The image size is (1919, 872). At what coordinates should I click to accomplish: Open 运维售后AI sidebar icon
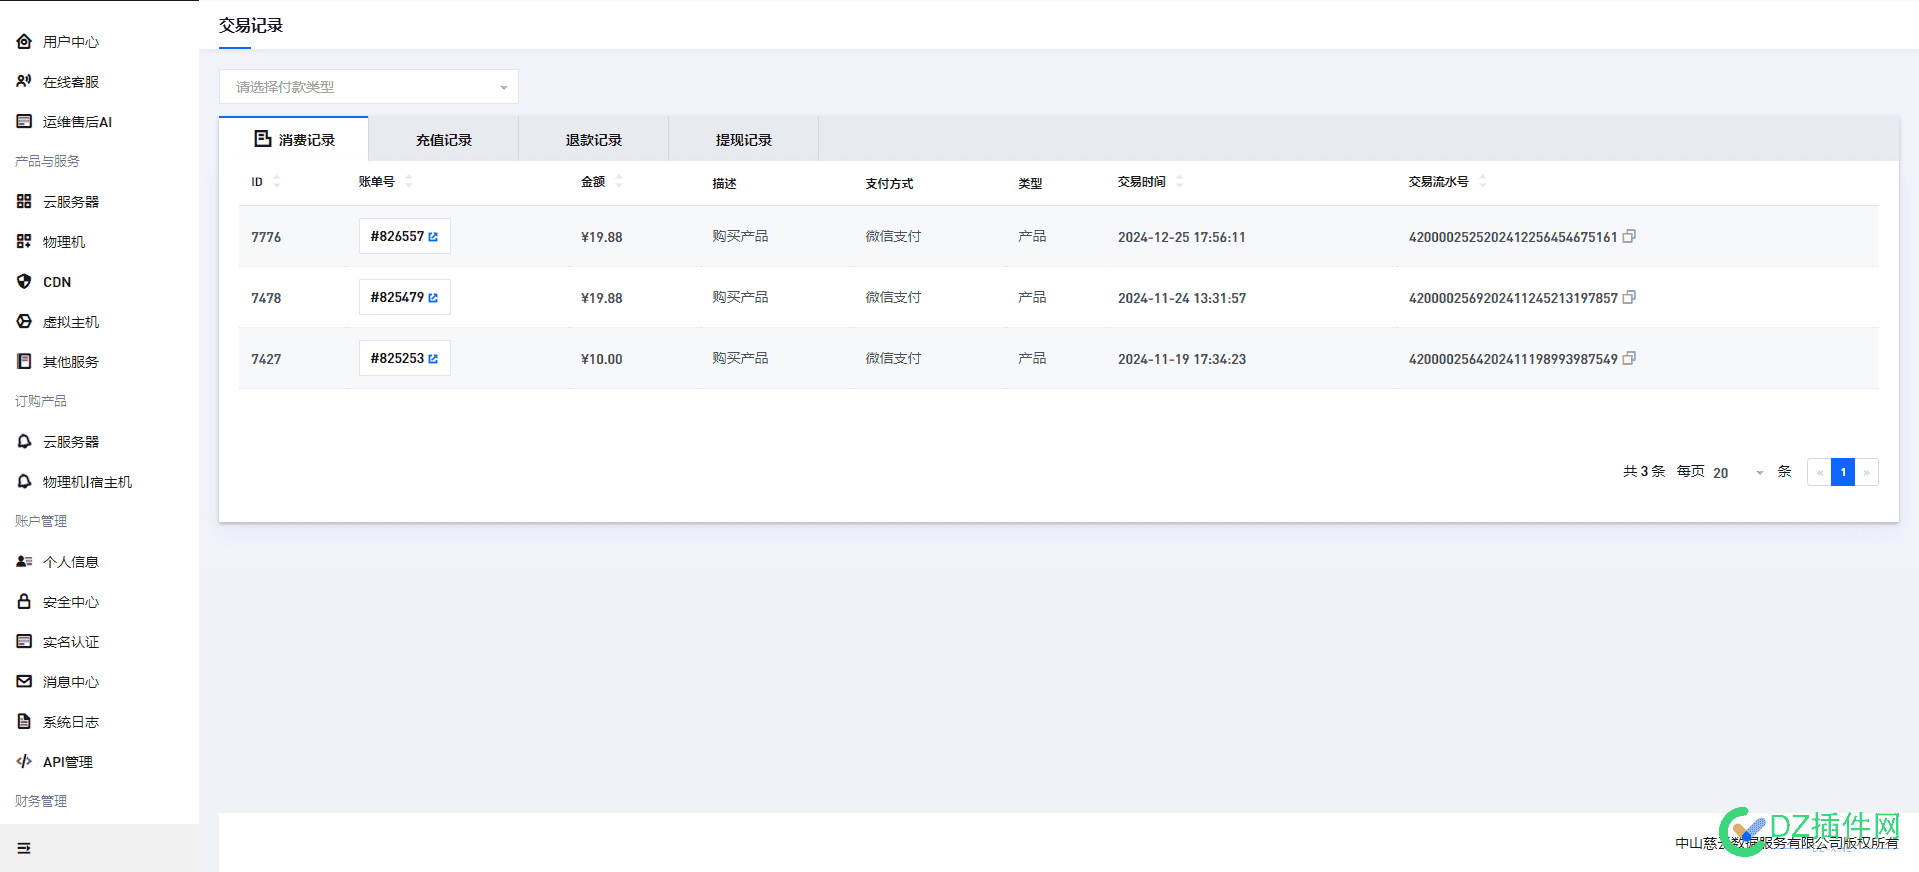click(x=24, y=121)
